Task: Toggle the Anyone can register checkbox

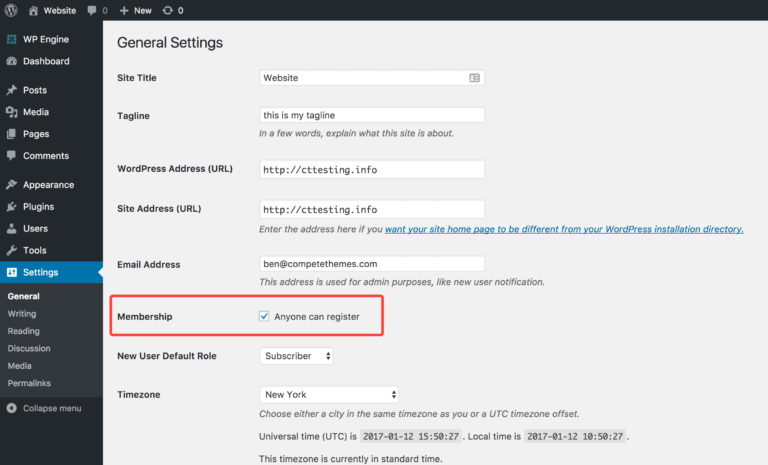Action: [265, 317]
